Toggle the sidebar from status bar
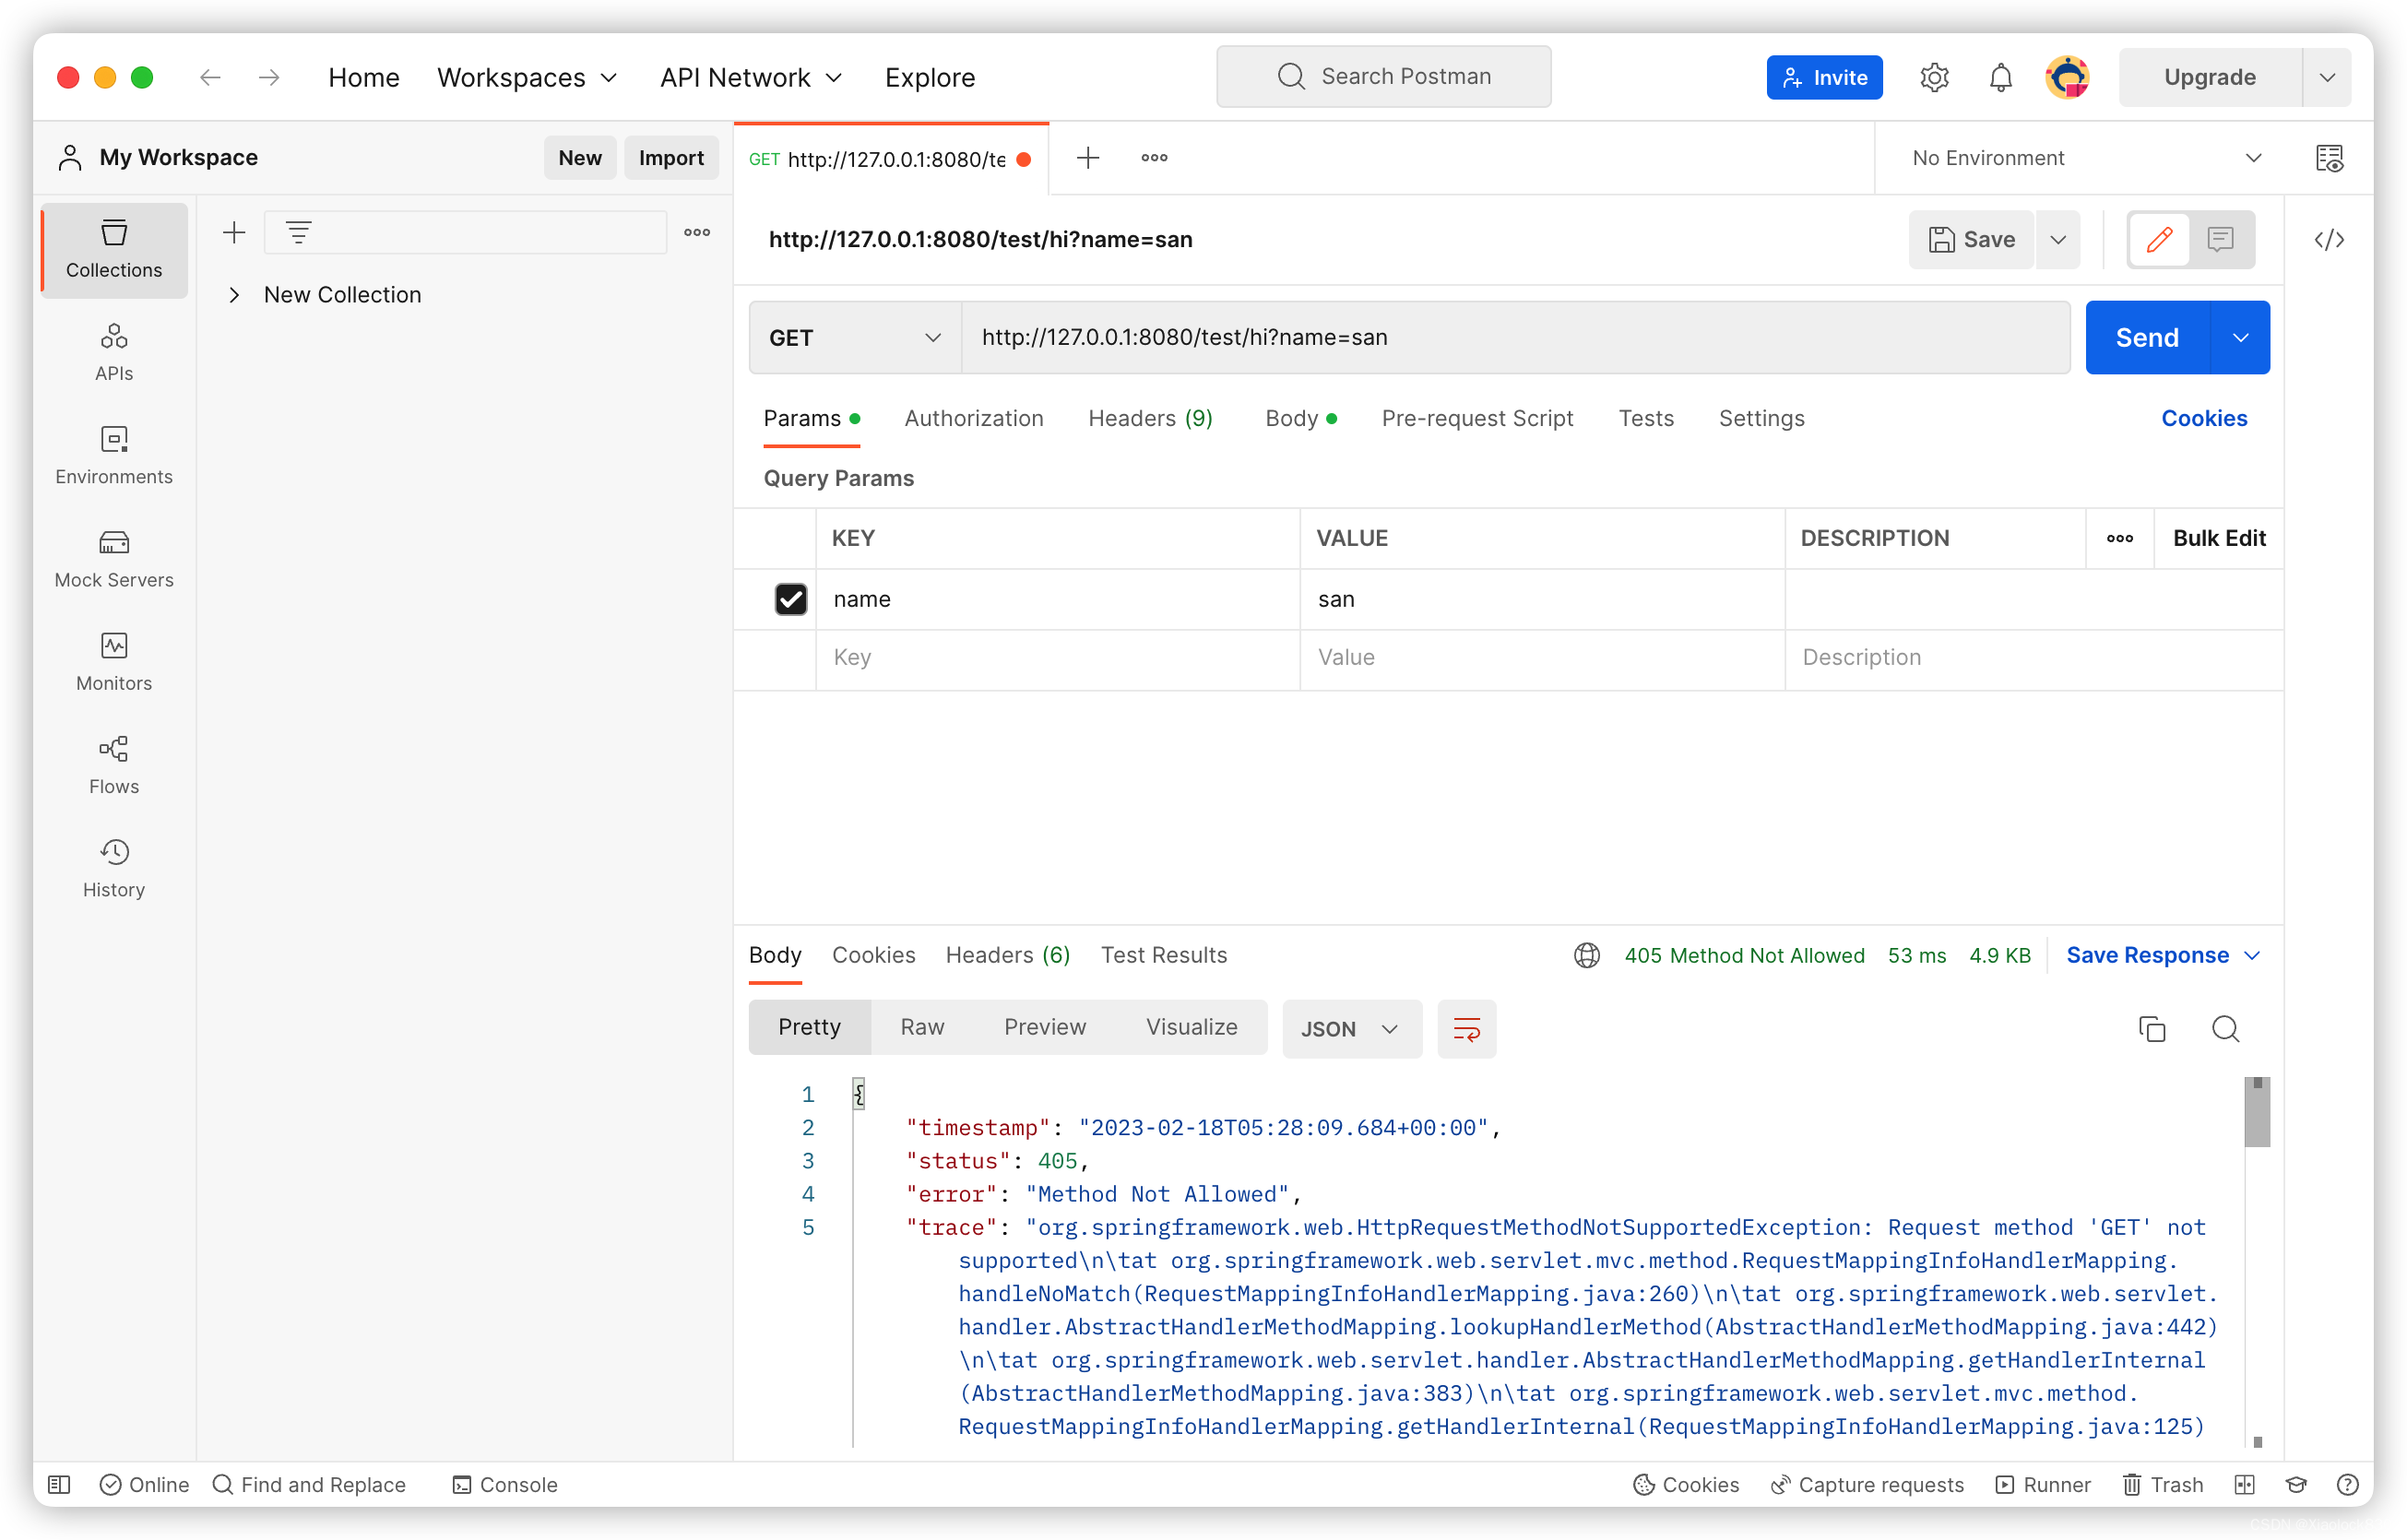The image size is (2407, 1540). pos(59,1484)
